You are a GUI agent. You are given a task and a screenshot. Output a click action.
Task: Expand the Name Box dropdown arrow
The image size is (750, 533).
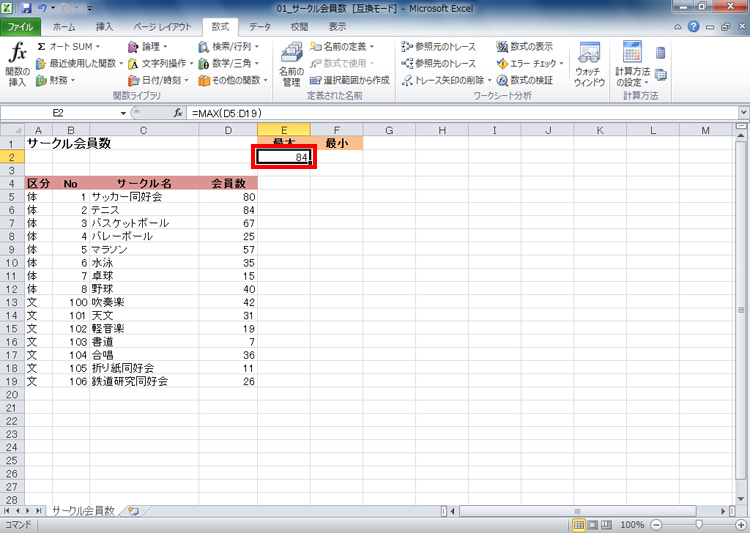tap(123, 113)
